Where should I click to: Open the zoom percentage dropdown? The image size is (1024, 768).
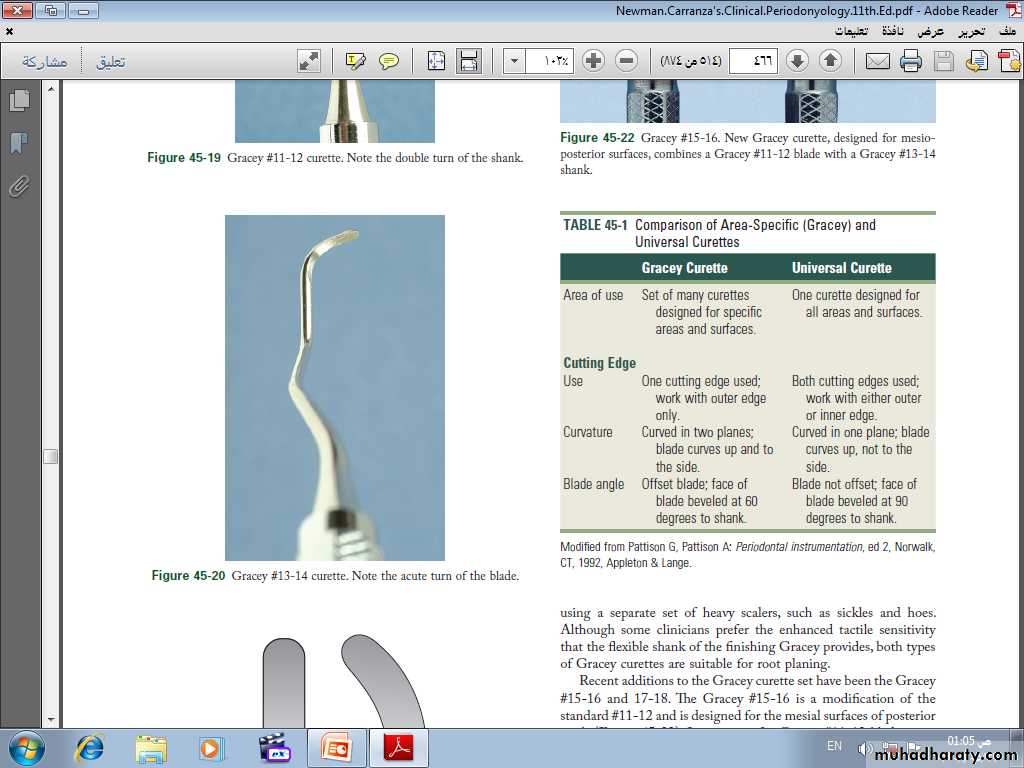(x=513, y=61)
